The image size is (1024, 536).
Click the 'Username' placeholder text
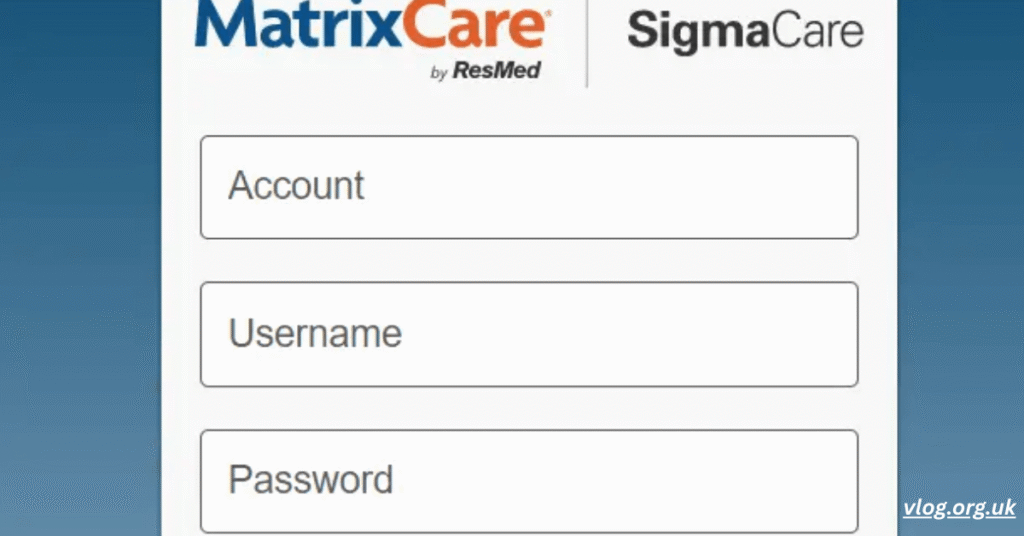315,333
